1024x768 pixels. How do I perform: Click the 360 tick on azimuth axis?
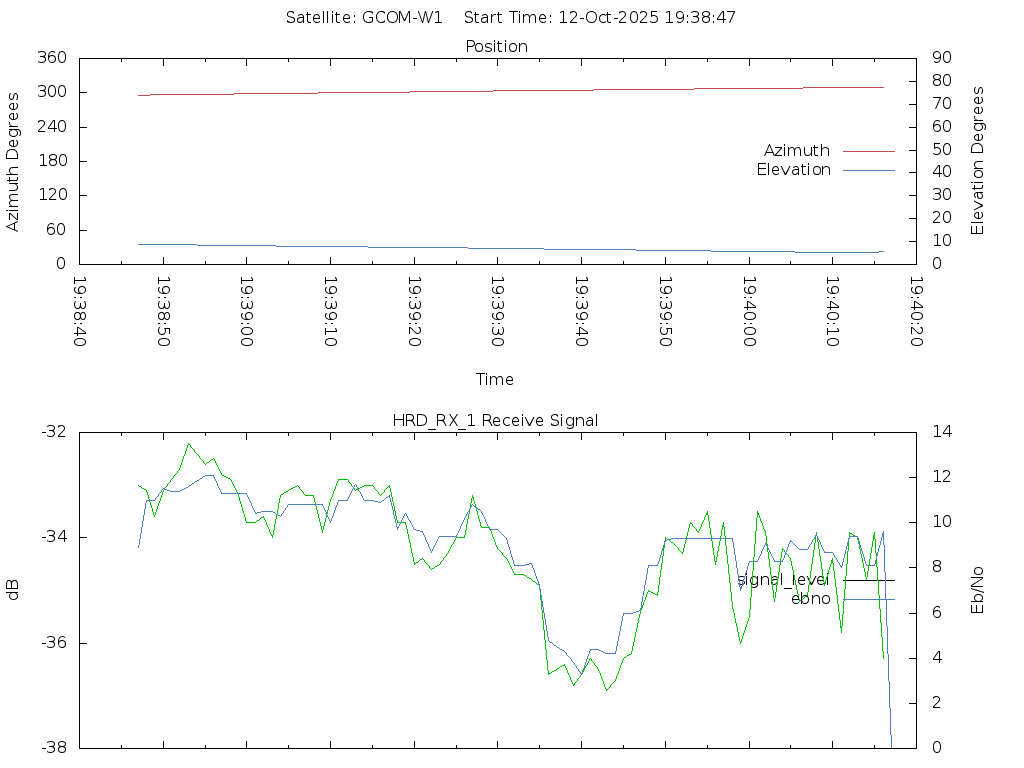pyautogui.click(x=51, y=58)
